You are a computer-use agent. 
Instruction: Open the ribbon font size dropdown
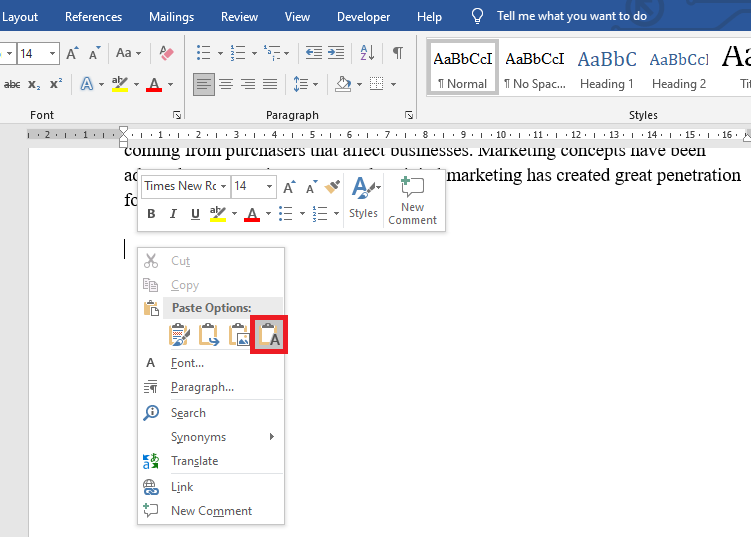[52, 53]
